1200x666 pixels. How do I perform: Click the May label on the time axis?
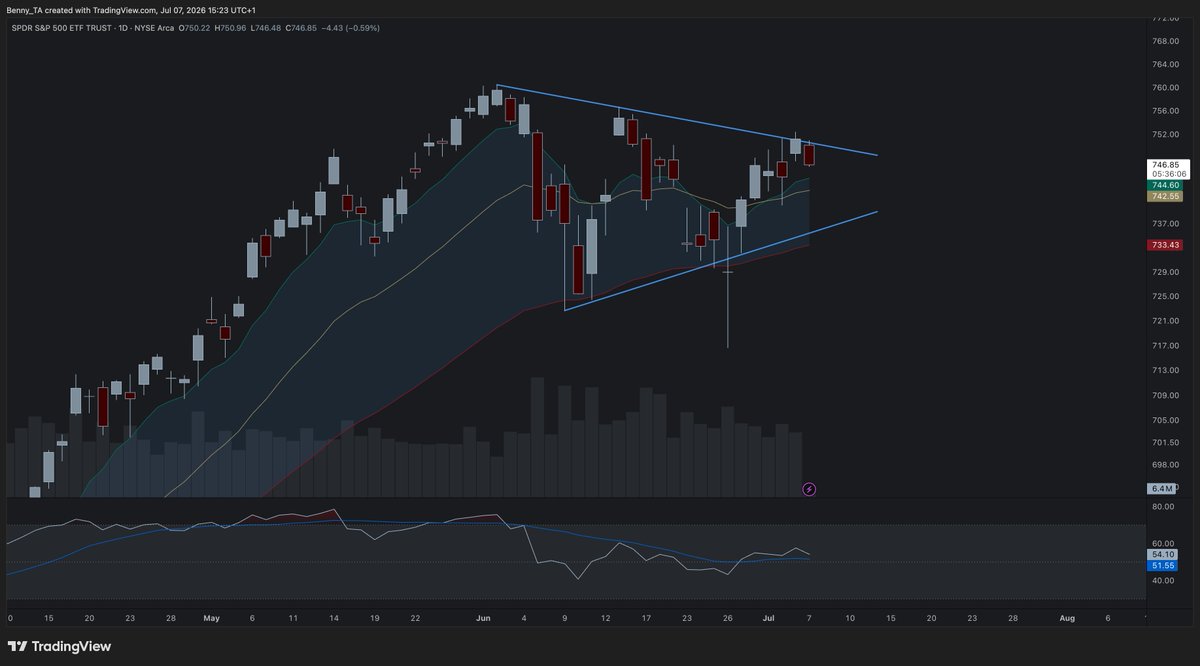[x=211, y=618]
